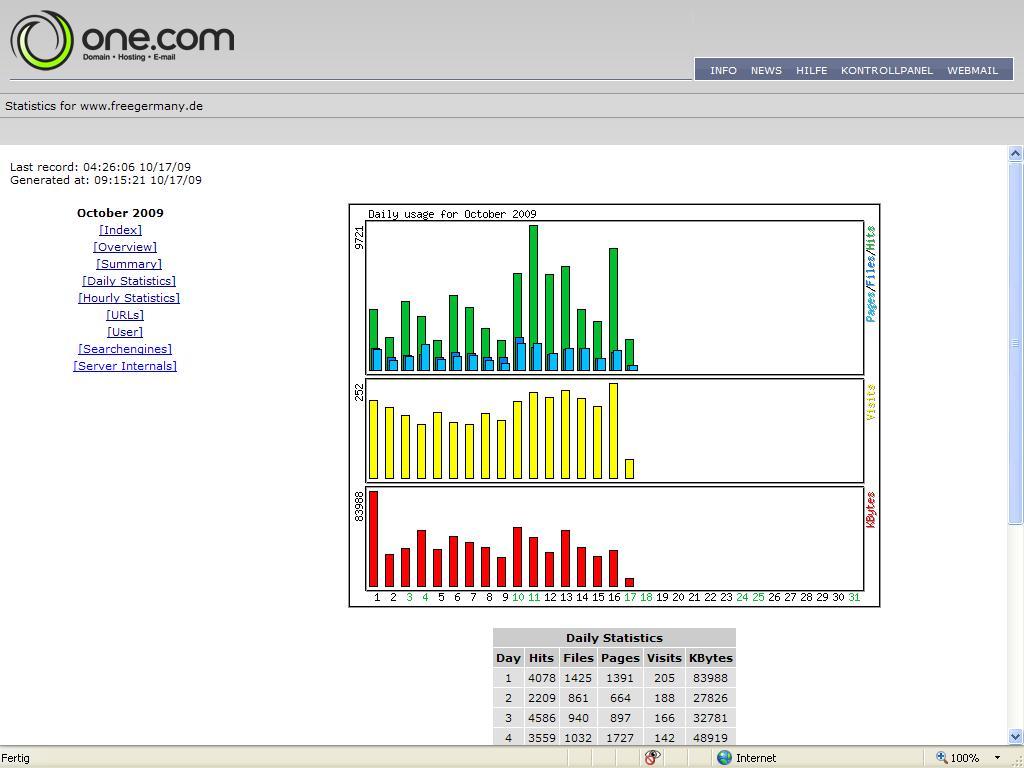
Task: Open the WEBMAIL menu item
Action: (x=972, y=70)
